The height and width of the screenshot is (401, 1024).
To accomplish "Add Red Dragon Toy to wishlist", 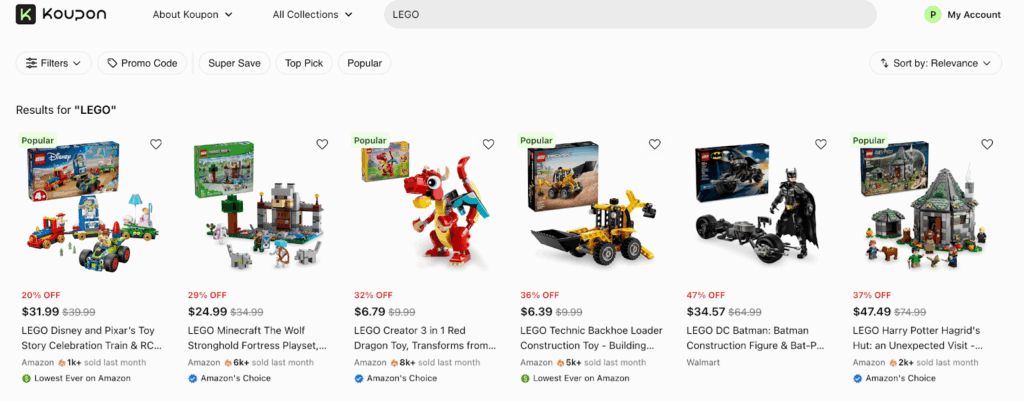I will point(488,144).
